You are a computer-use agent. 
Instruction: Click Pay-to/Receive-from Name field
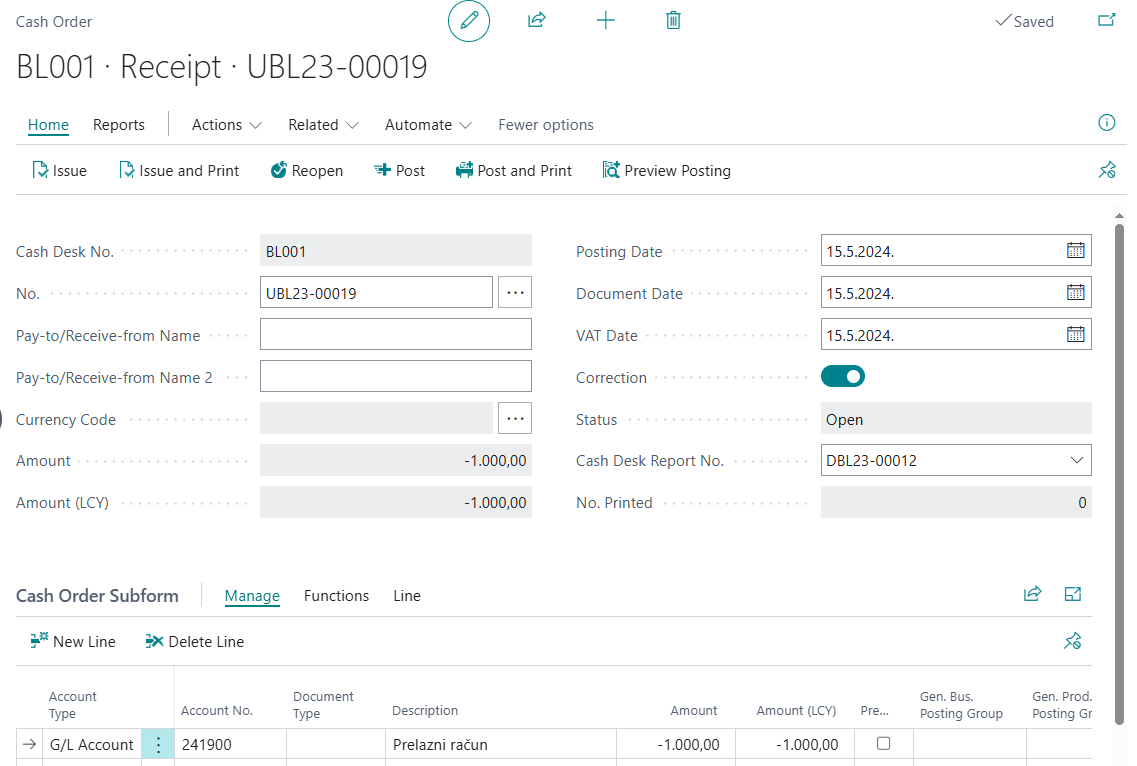pos(396,334)
